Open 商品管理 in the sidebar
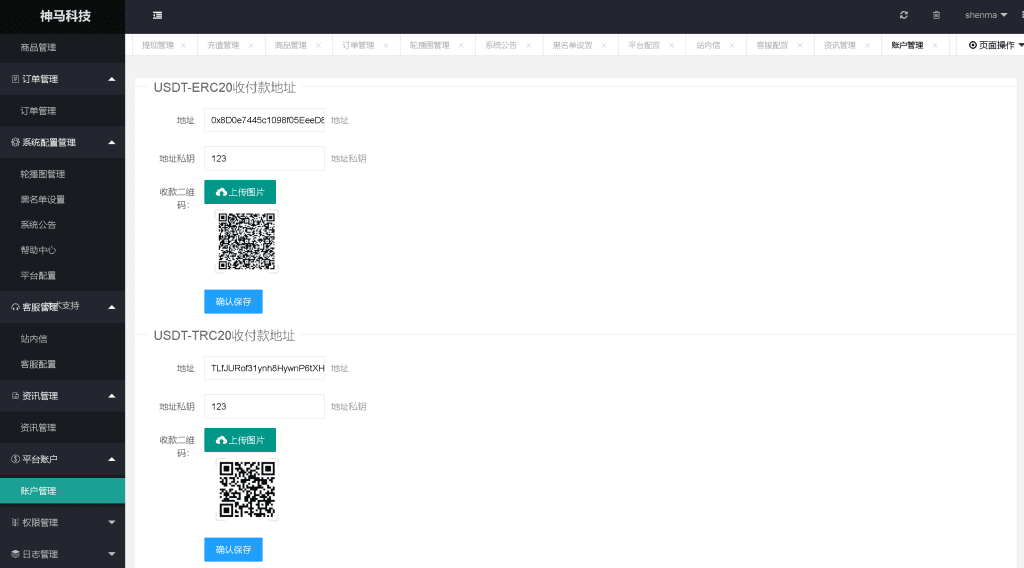The width and height of the screenshot is (1024, 568). coord(62,47)
